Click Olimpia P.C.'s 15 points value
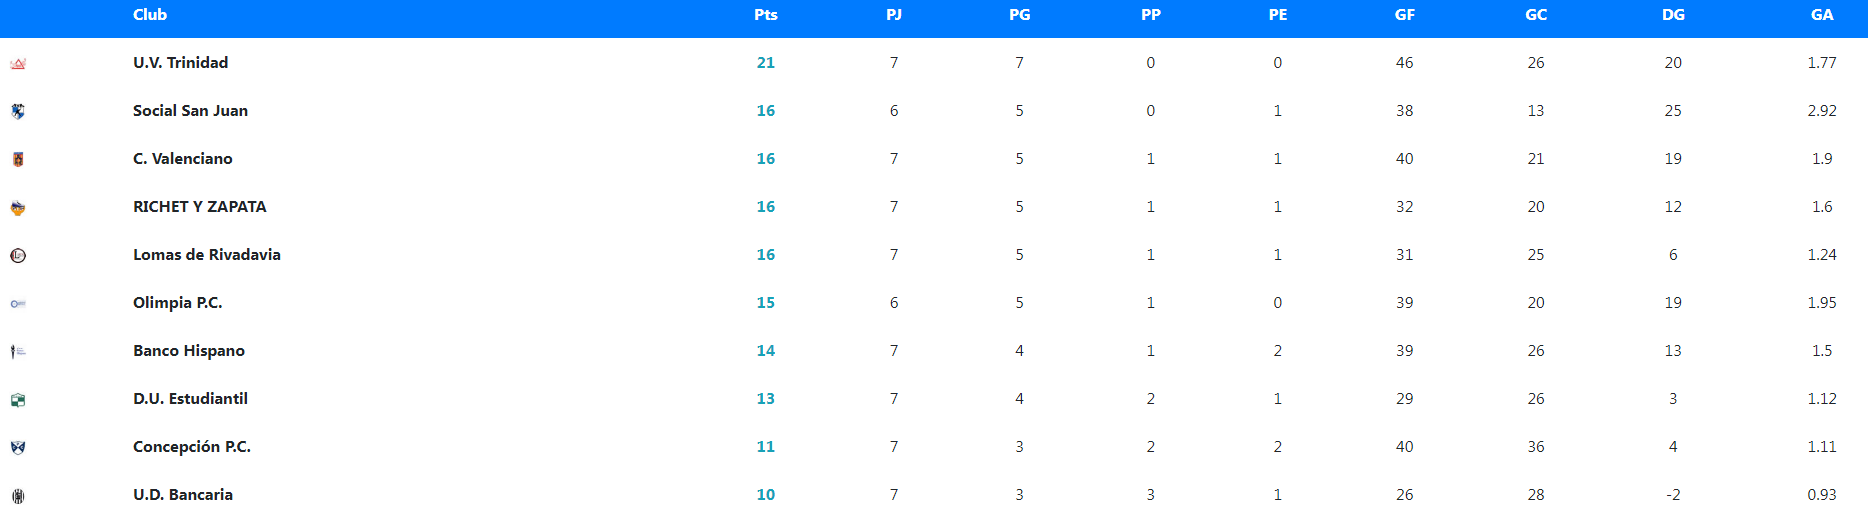The width and height of the screenshot is (1868, 523). click(766, 303)
